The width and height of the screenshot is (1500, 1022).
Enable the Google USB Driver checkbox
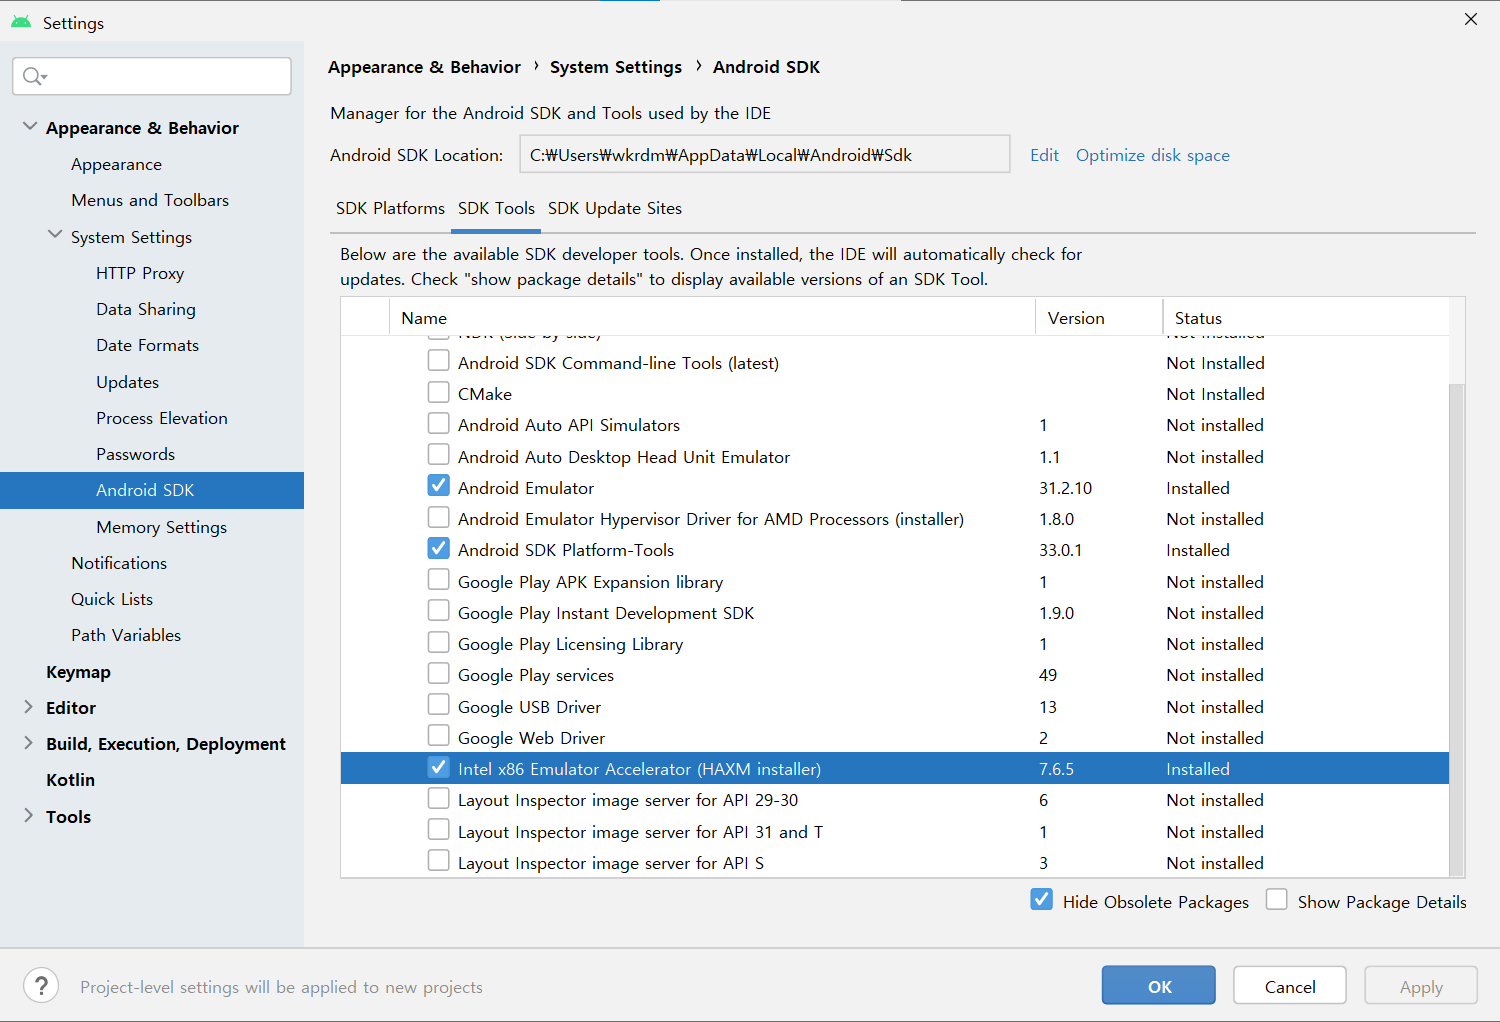438,705
